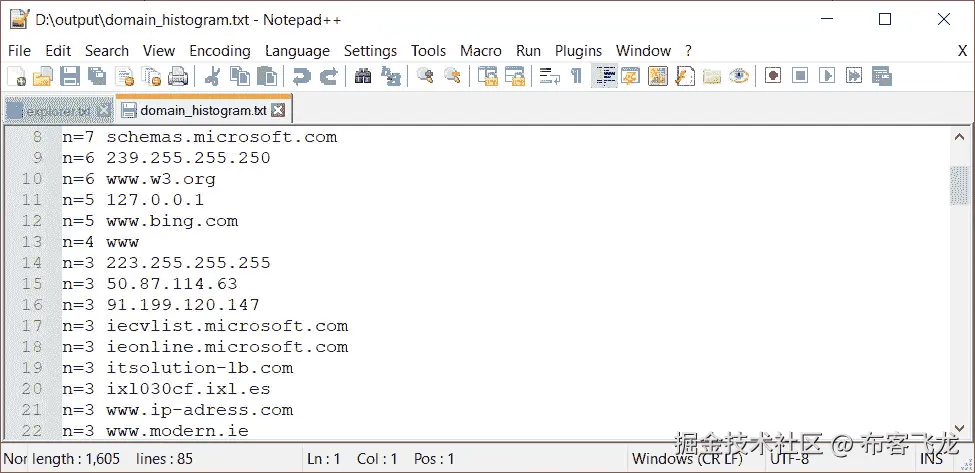Open Find with the binoculars icon

pyautogui.click(x=363, y=76)
